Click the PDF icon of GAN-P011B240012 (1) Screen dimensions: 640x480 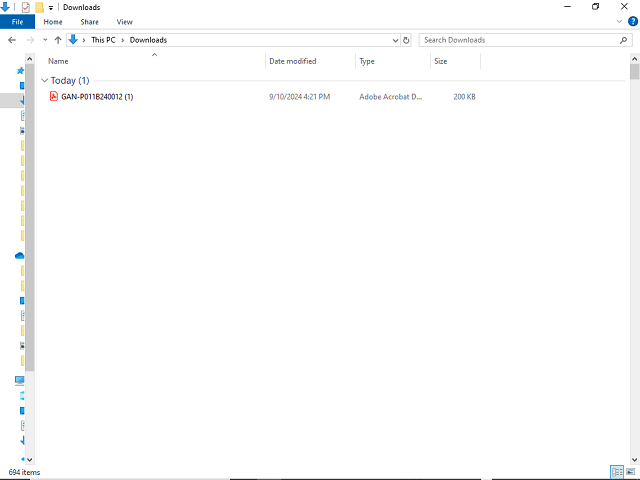[x=53, y=96]
